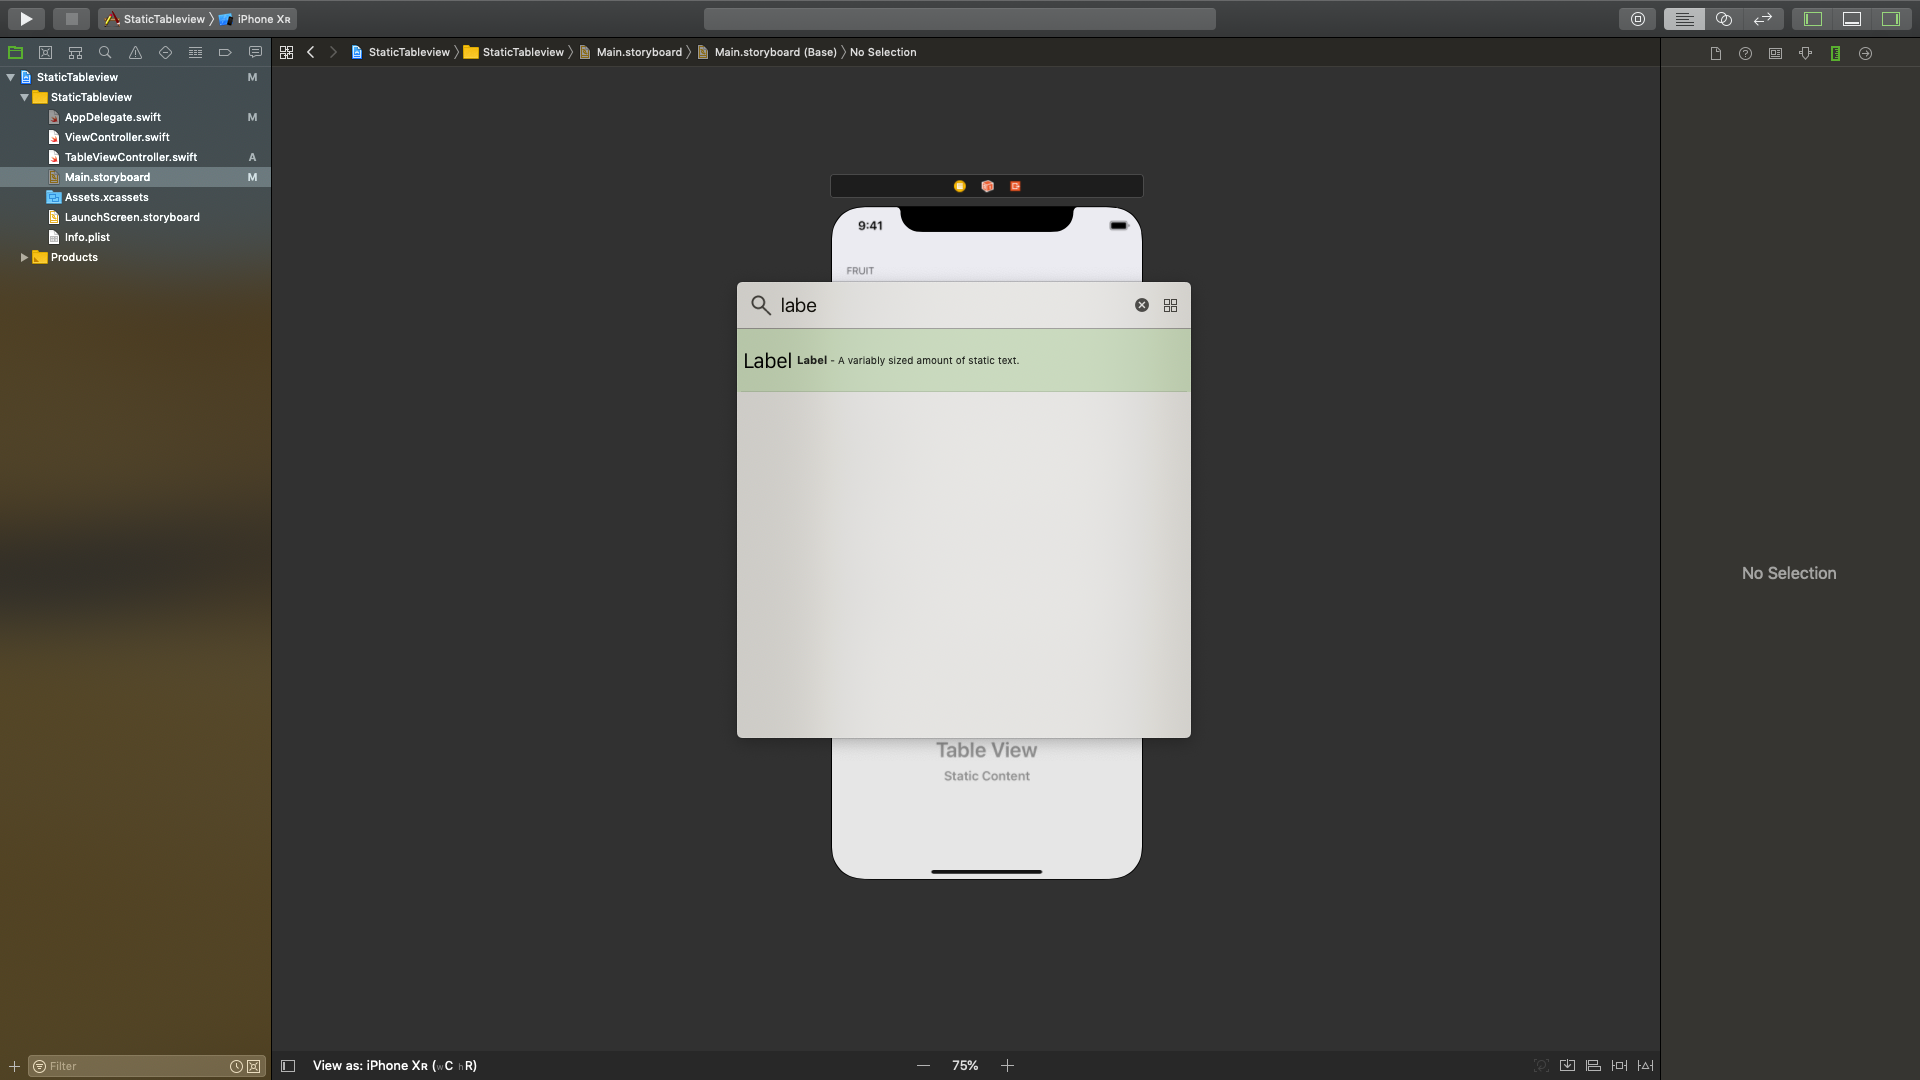
Task: Expand the Products group in navigator
Action: click(x=24, y=256)
